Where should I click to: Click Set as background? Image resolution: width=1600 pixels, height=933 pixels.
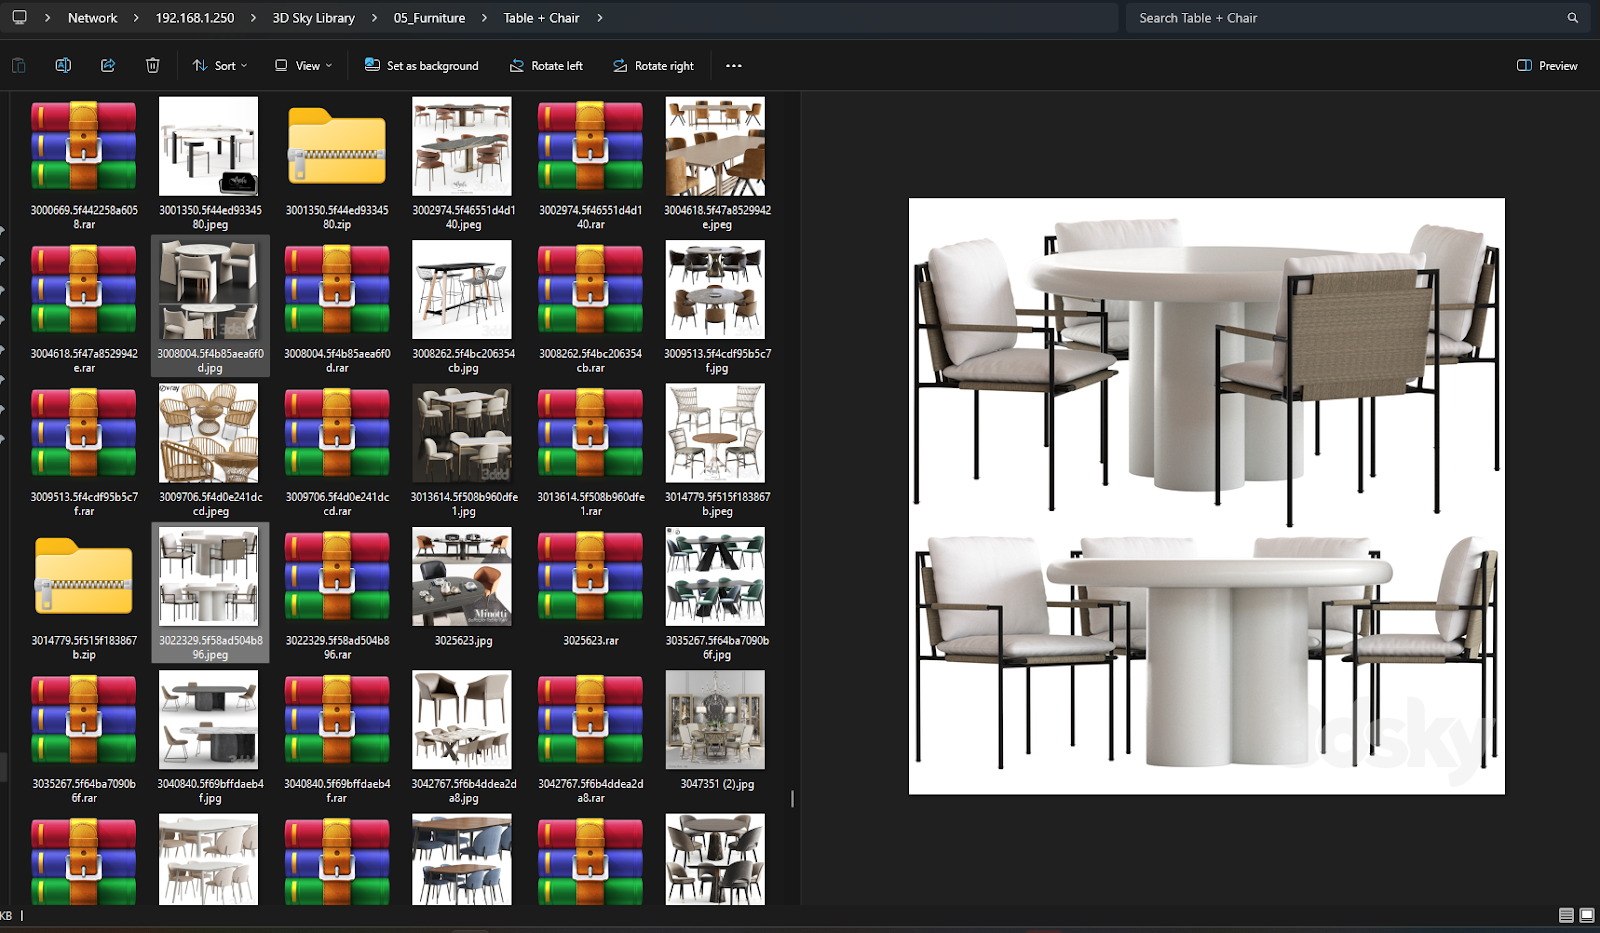pos(421,66)
